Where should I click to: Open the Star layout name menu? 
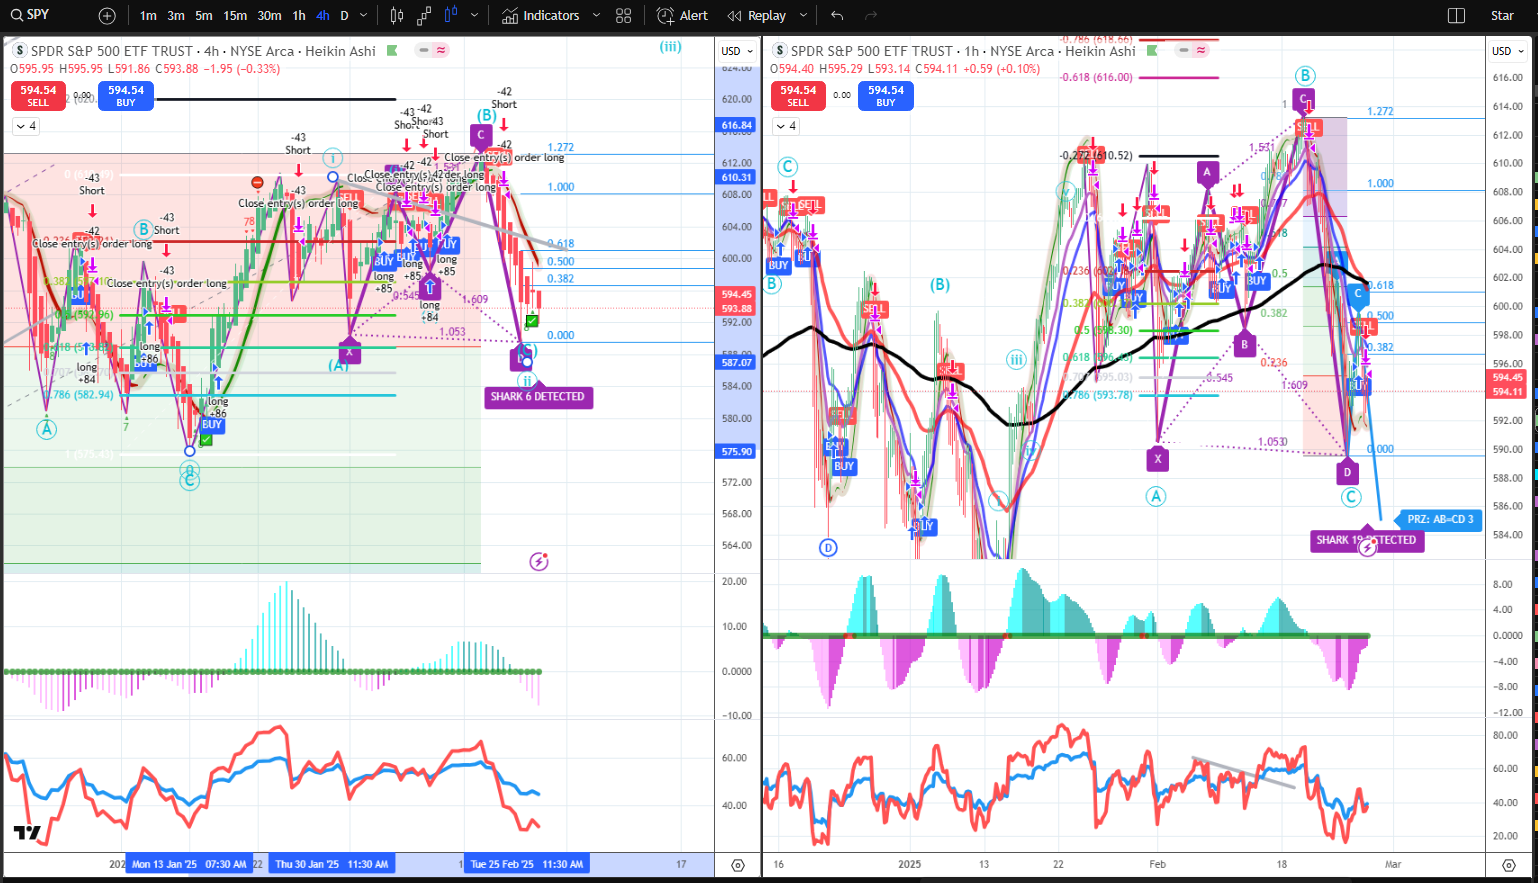(1502, 16)
